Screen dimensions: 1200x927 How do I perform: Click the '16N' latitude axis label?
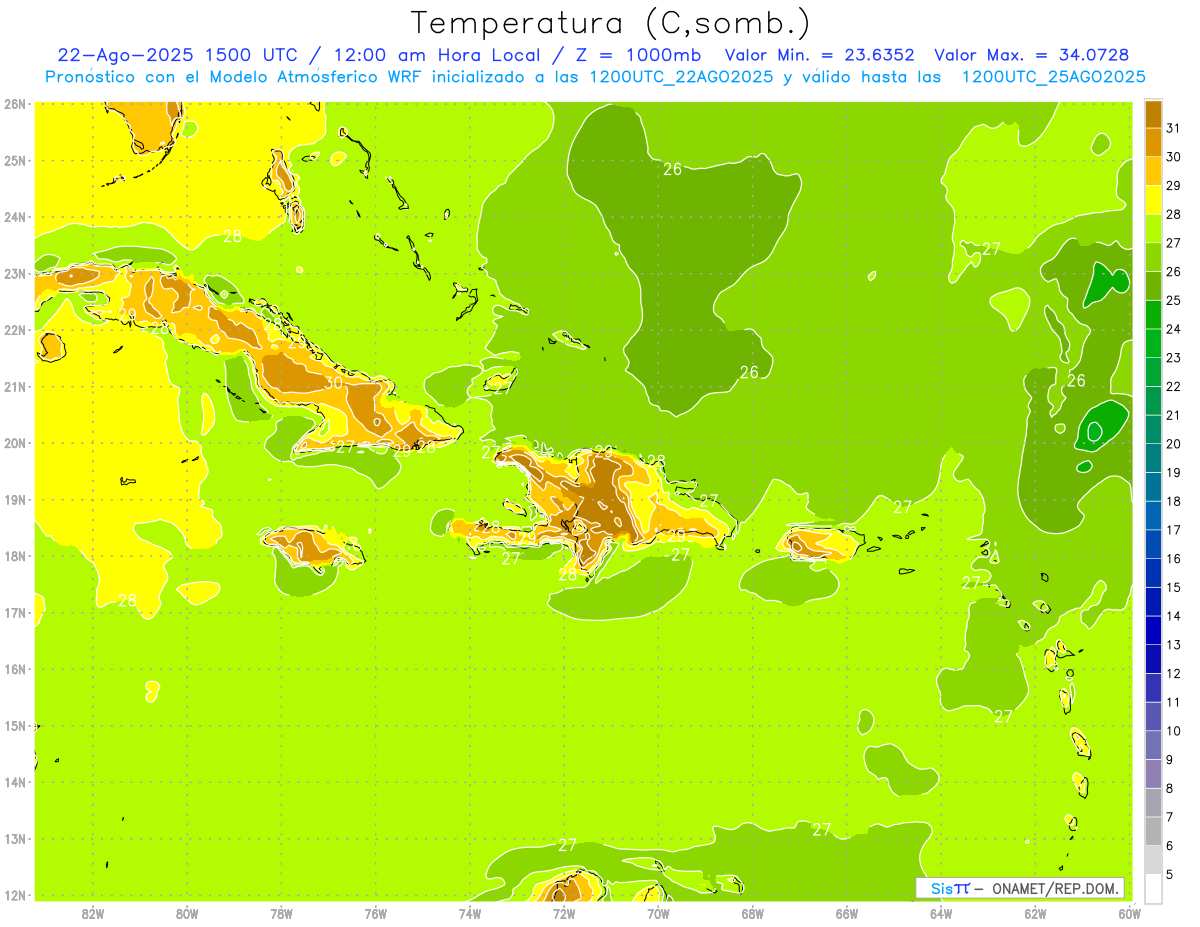click(14, 669)
